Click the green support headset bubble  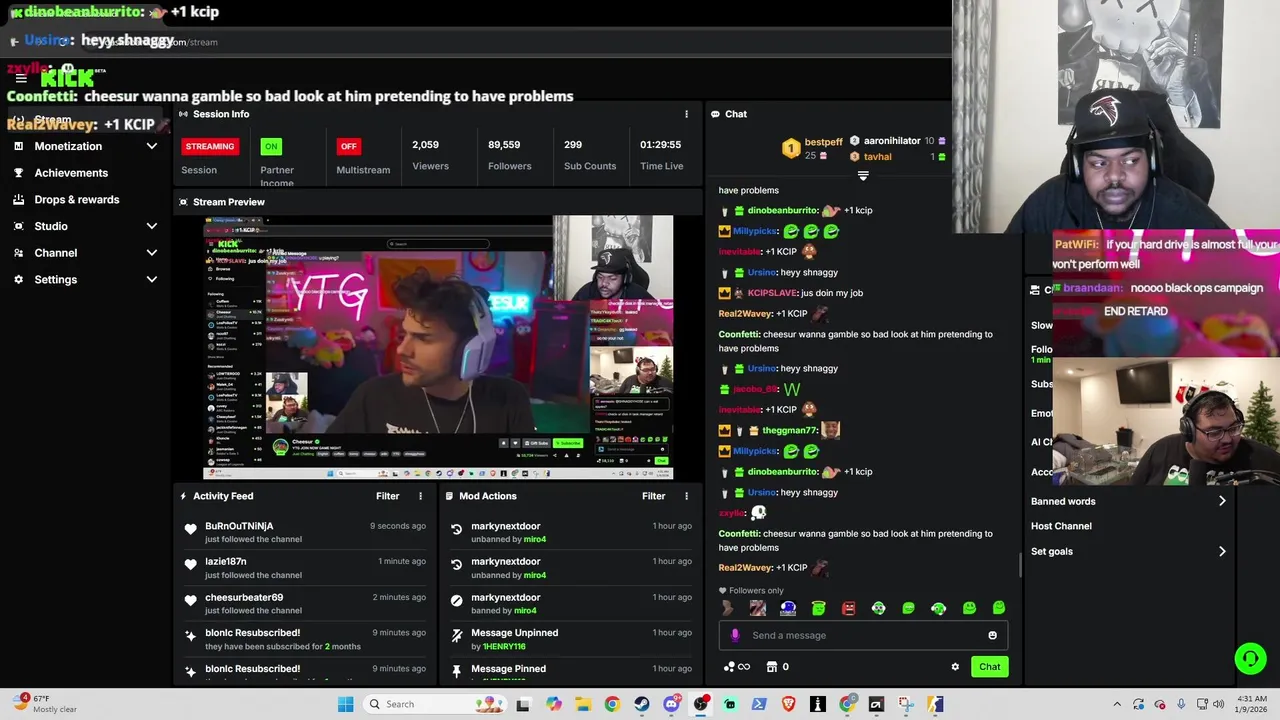1250,658
